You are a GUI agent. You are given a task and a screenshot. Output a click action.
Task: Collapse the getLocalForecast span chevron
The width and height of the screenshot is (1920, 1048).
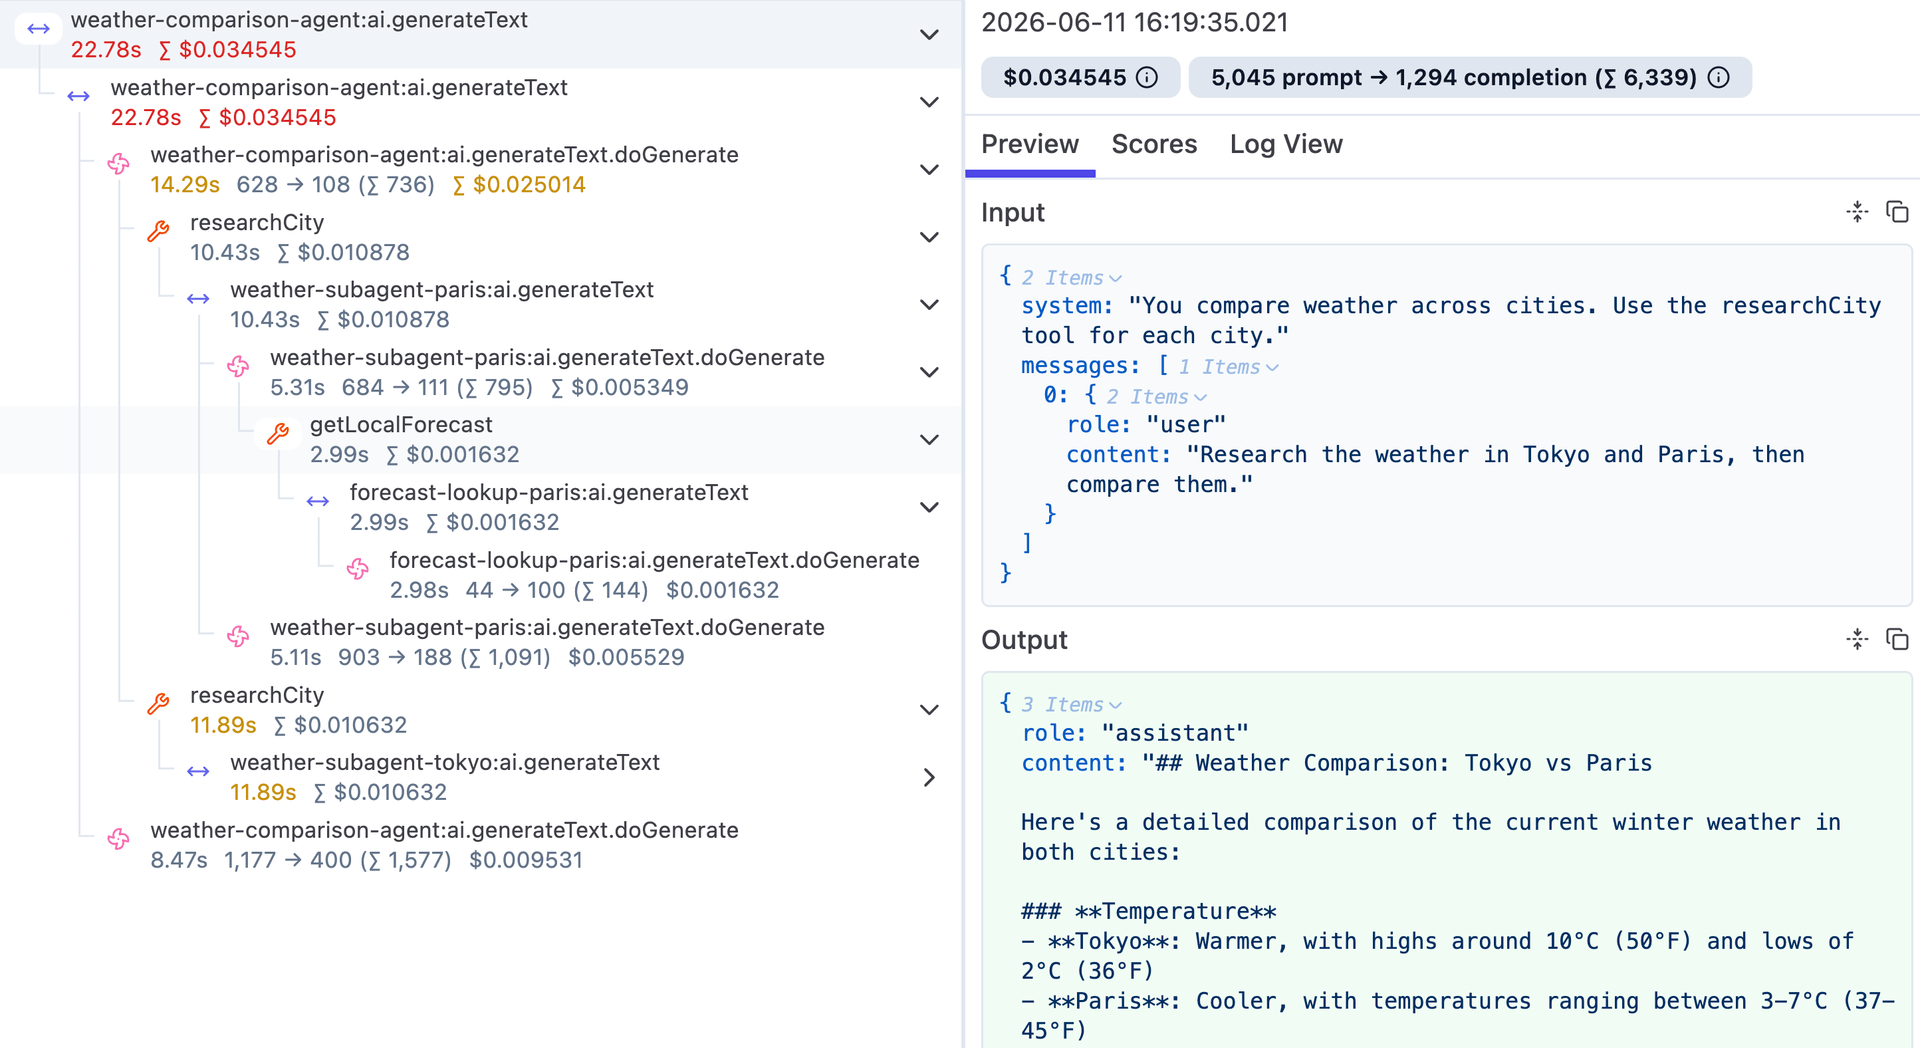point(929,440)
